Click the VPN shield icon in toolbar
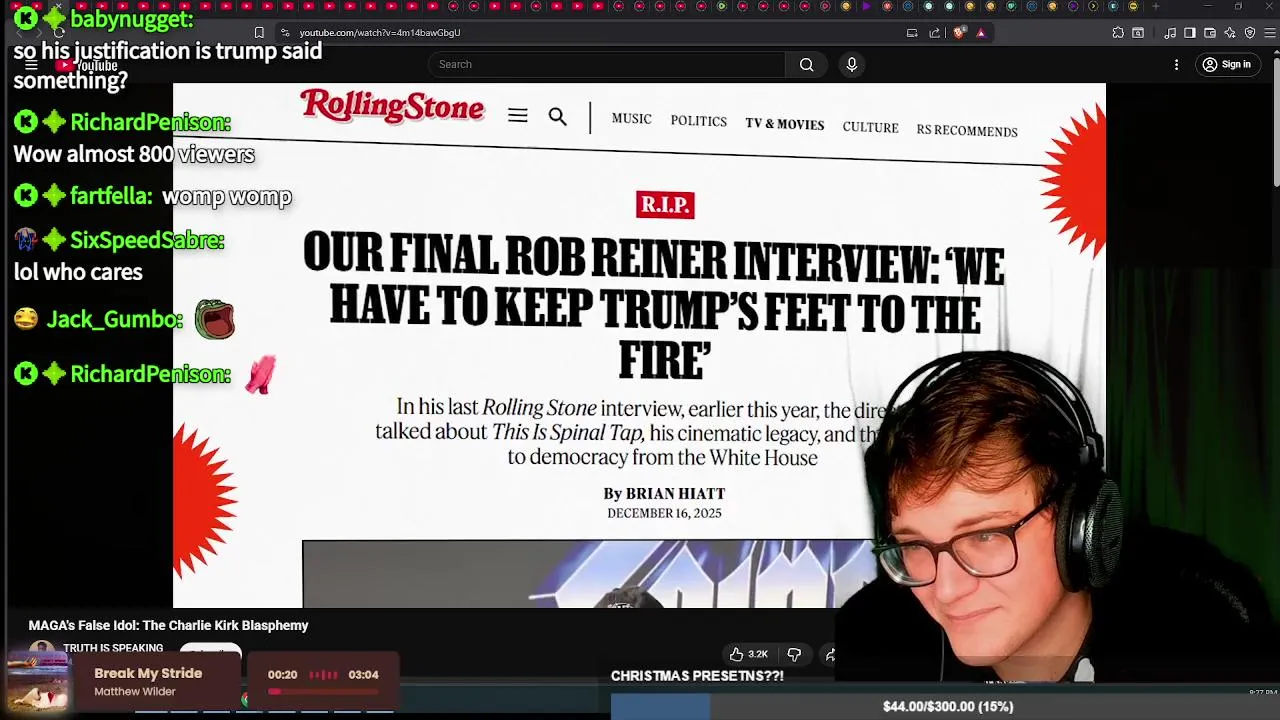 point(1250,33)
